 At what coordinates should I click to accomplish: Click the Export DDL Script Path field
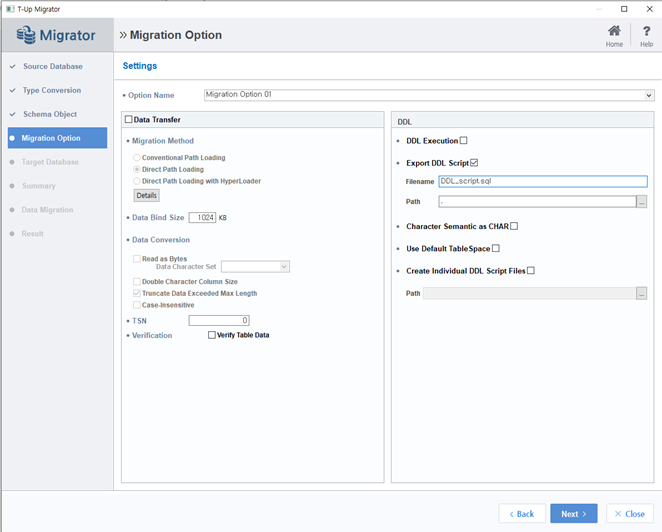click(x=537, y=202)
